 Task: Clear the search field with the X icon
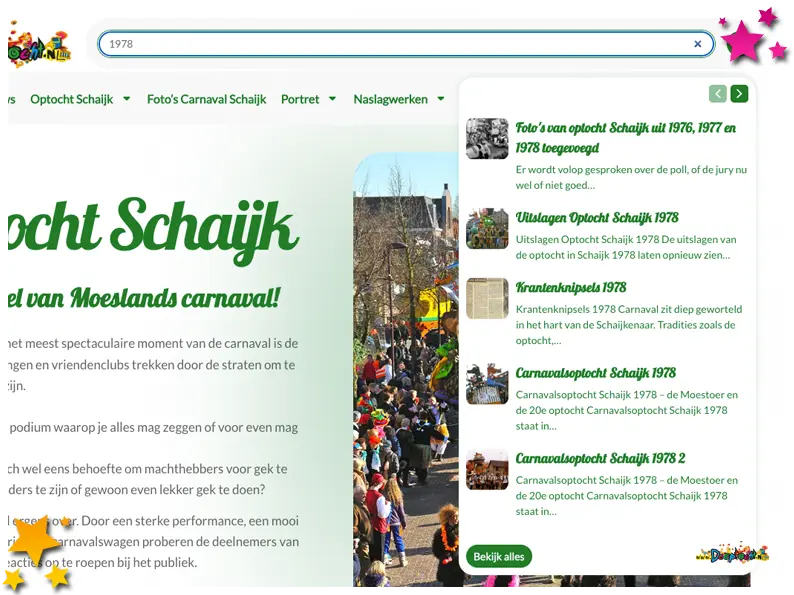point(698,44)
